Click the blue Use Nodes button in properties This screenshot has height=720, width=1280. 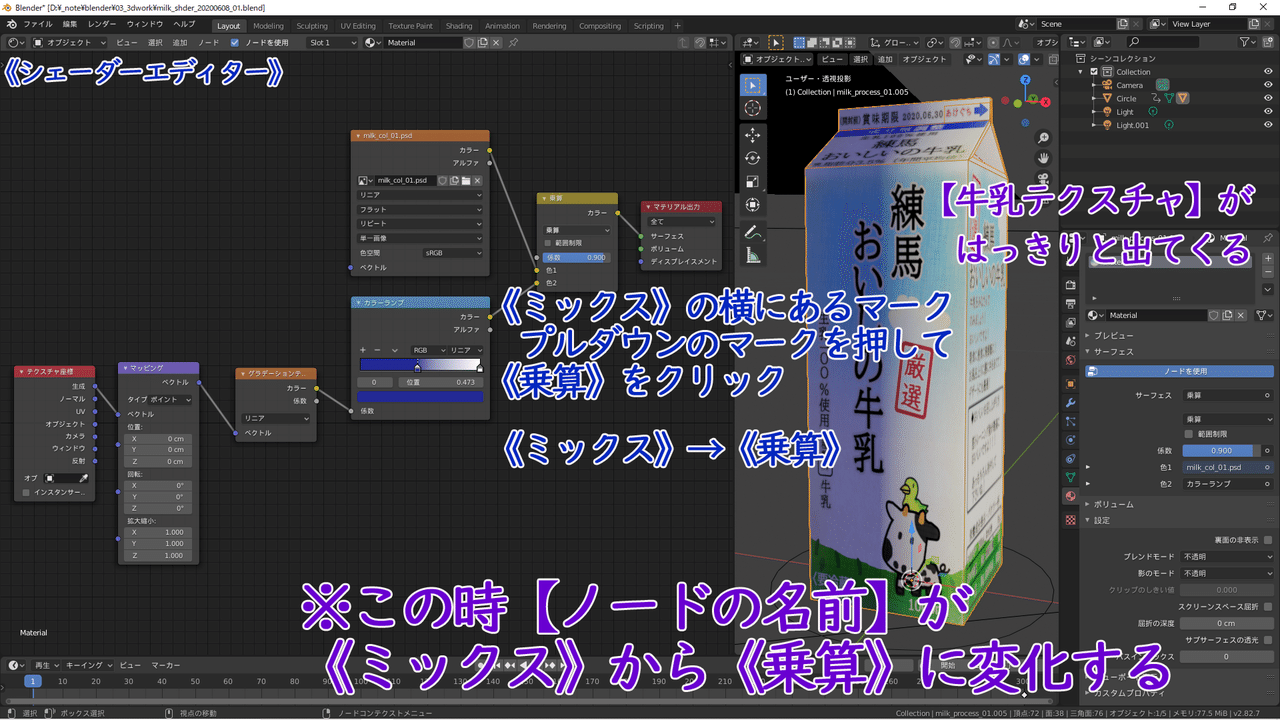coord(1180,371)
